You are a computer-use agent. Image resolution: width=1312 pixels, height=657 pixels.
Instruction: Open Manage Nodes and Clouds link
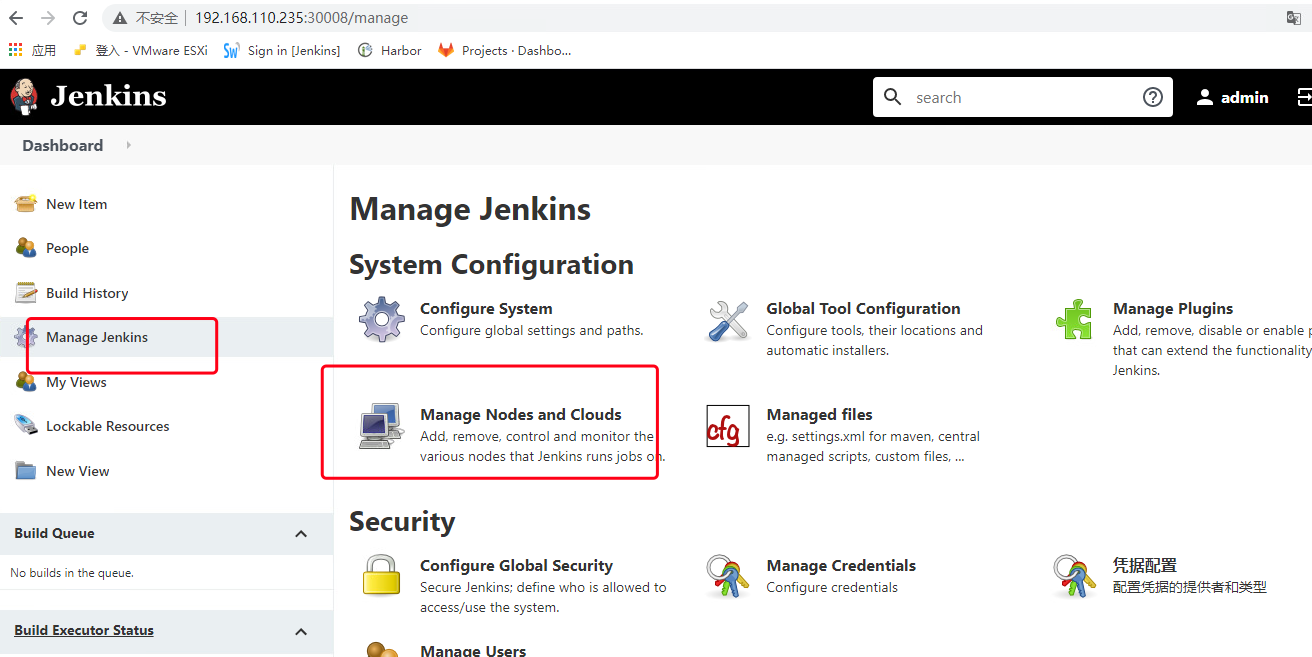coord(521,415)
